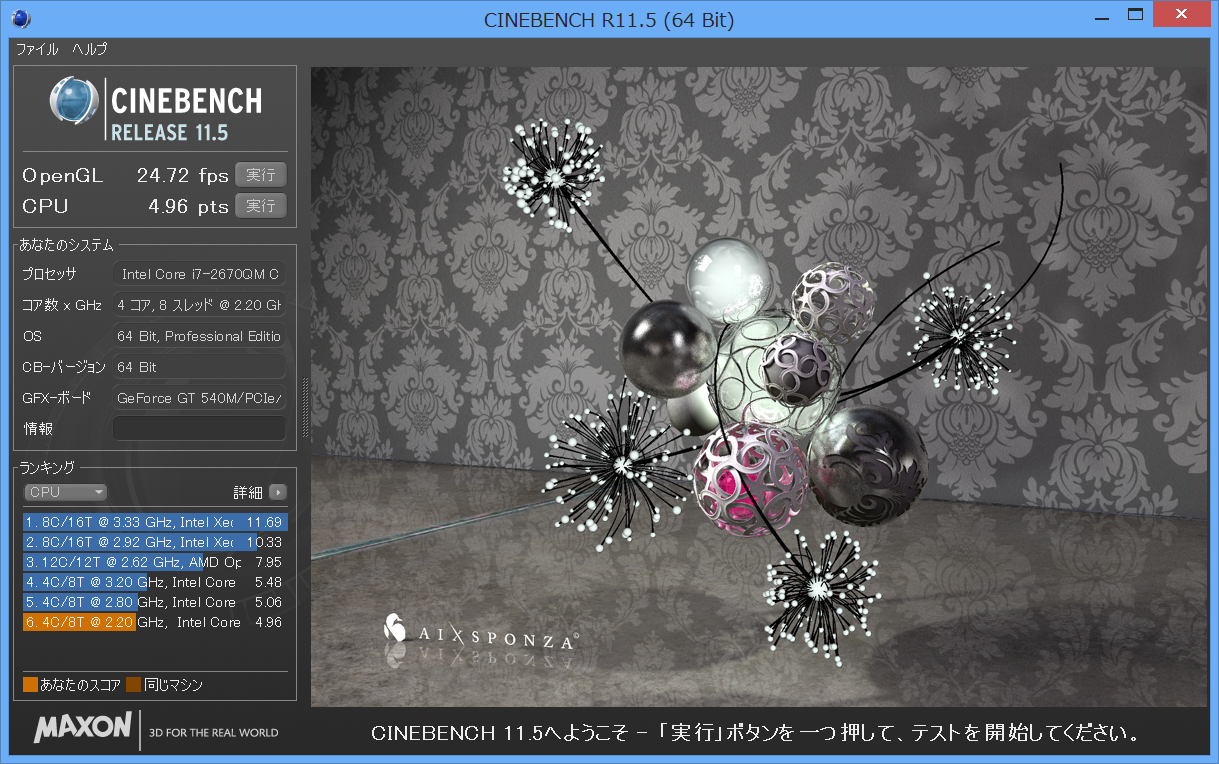Click the 詳細 label in ranking panel
1219x764 pixels.
pos(248,492)
